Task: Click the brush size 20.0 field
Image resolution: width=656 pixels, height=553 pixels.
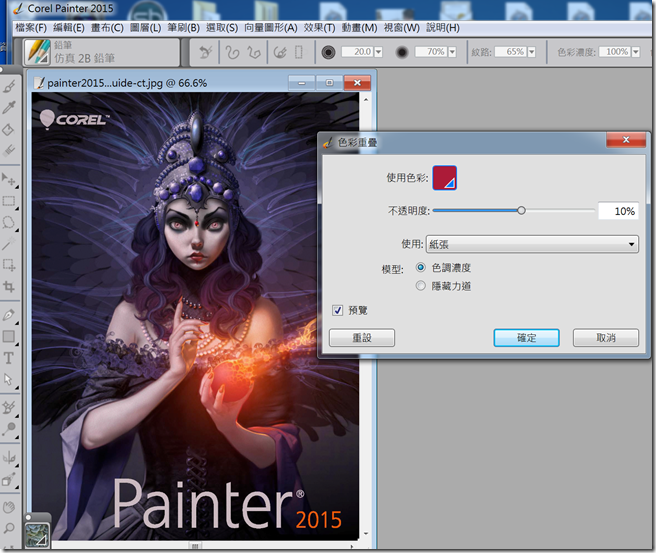Action: pos(358,52)
